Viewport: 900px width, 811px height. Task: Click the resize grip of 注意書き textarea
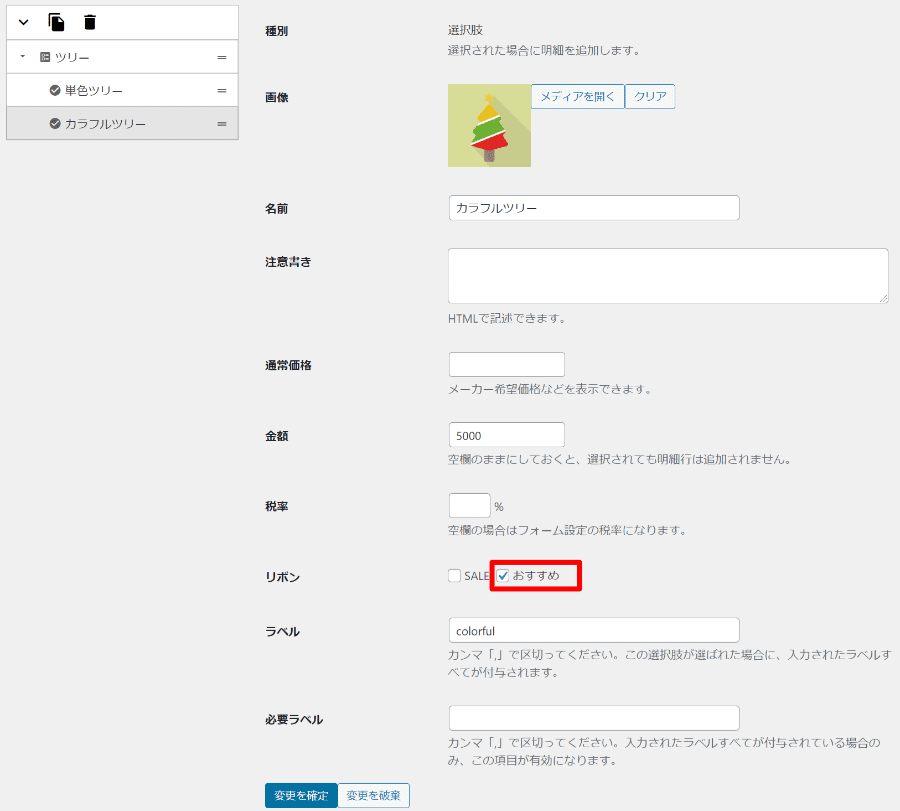(883, 298)
